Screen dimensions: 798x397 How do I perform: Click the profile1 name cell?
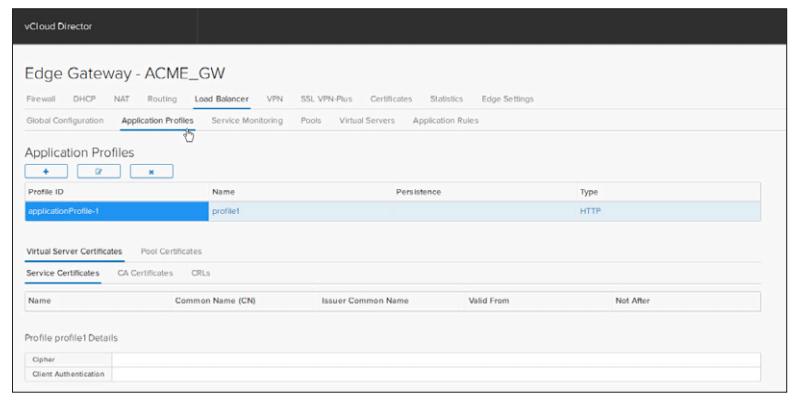301,211
